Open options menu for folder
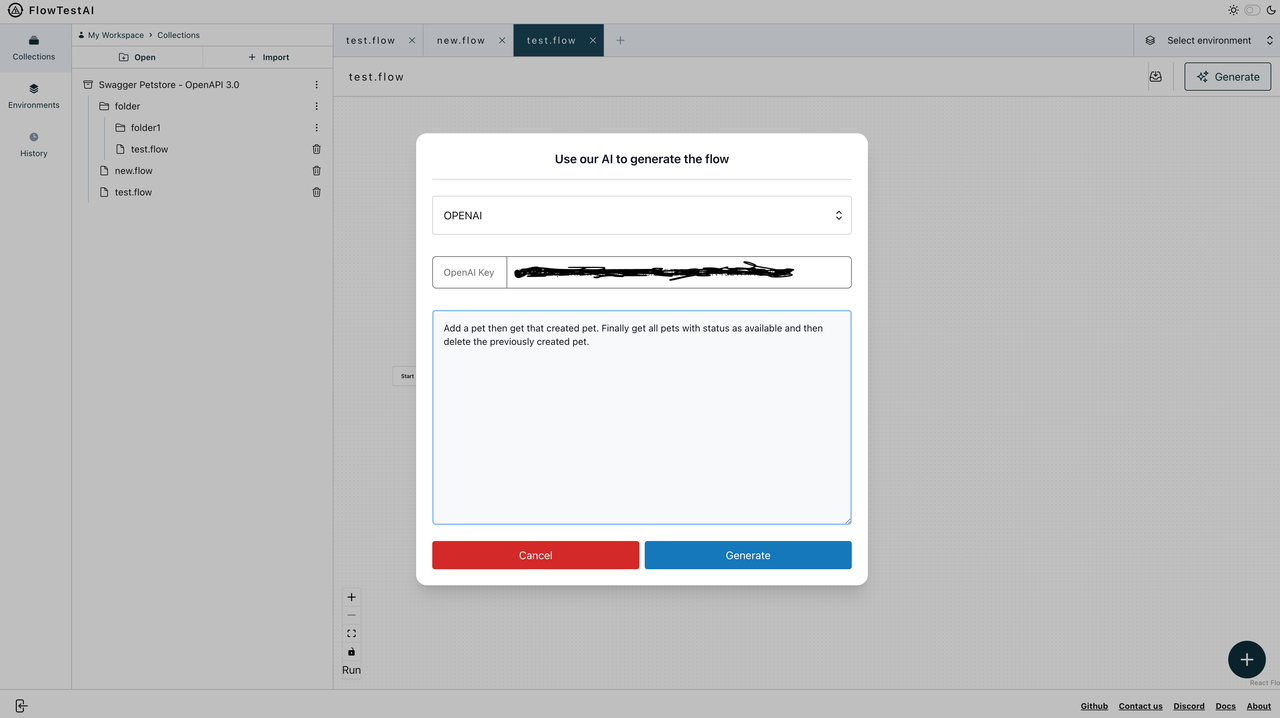 click(317, 106)
